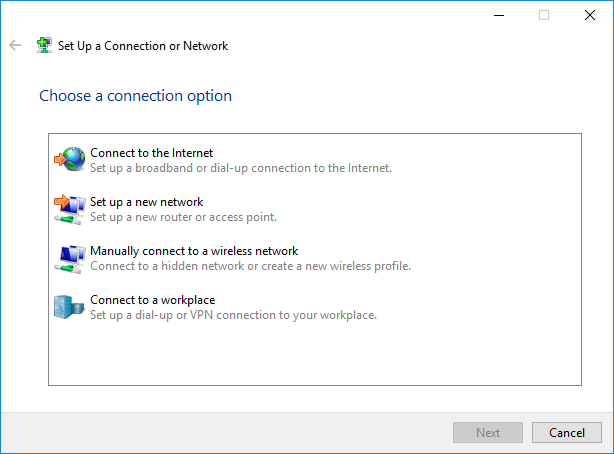The height and width of the screenshot is (454, 614).
Task: Click the "Set Up a Connection or Network" title
Action: coord(143,46)
